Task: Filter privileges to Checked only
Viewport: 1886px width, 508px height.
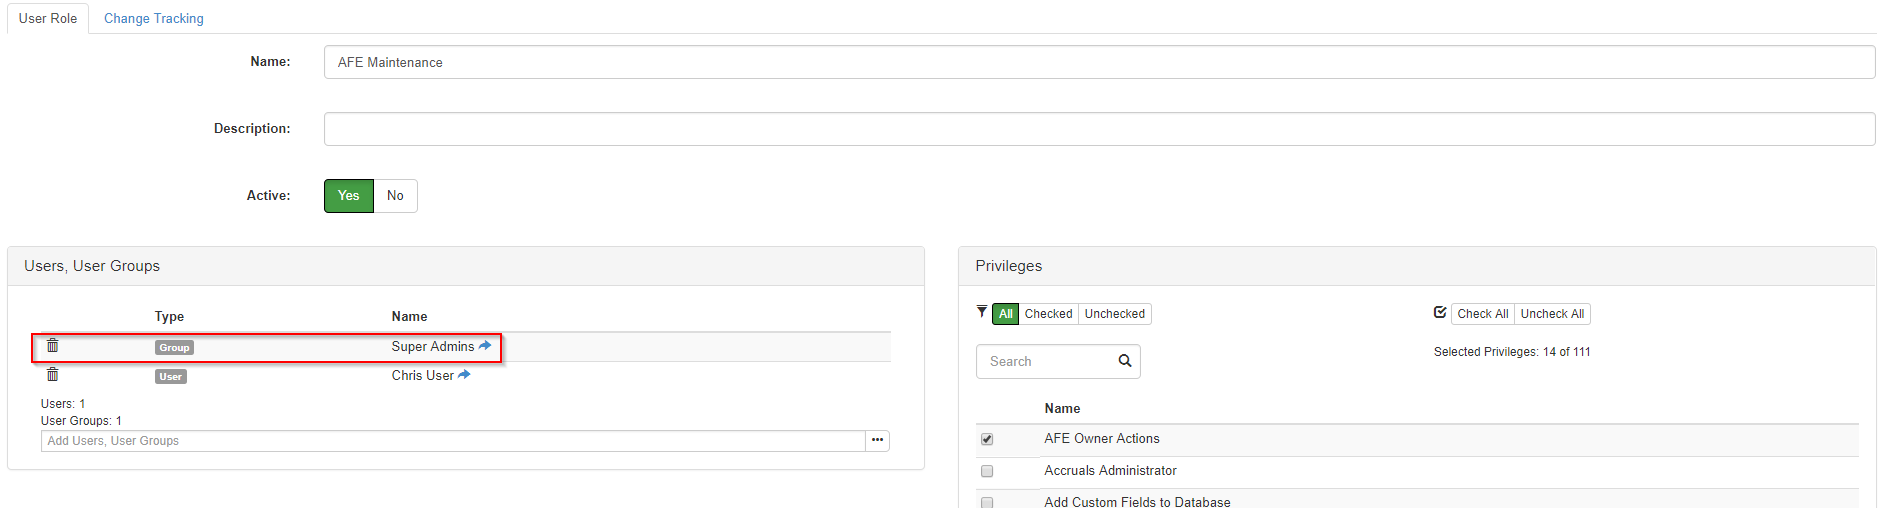Action: coord(1048,314)
